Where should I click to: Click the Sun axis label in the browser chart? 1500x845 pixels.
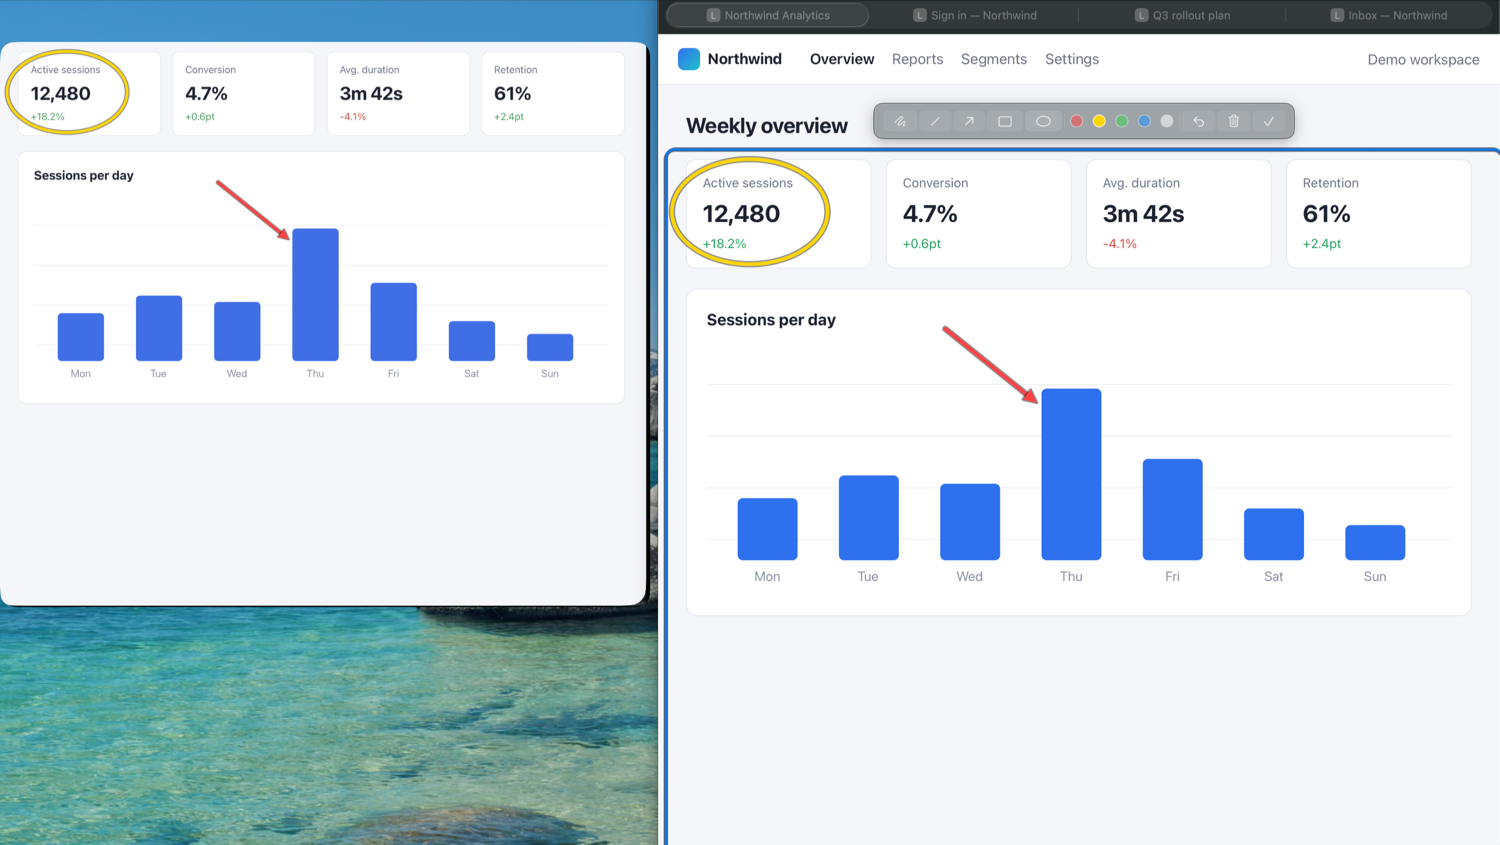[x=1375, y=577]
